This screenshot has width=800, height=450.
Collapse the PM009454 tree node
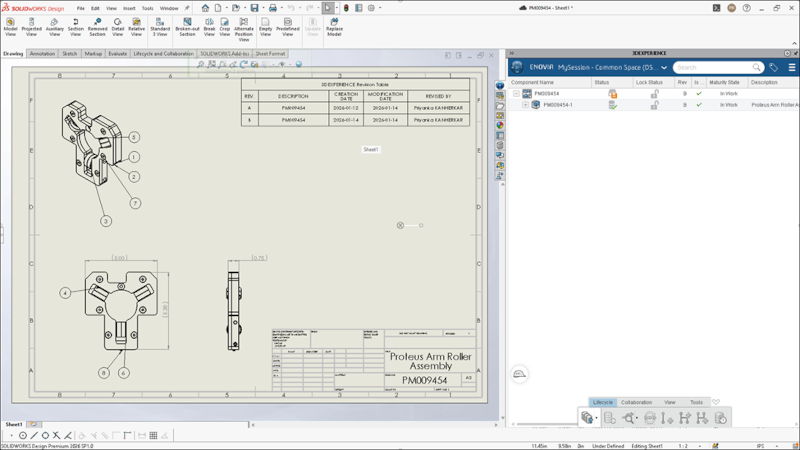[x=516, y=94]
